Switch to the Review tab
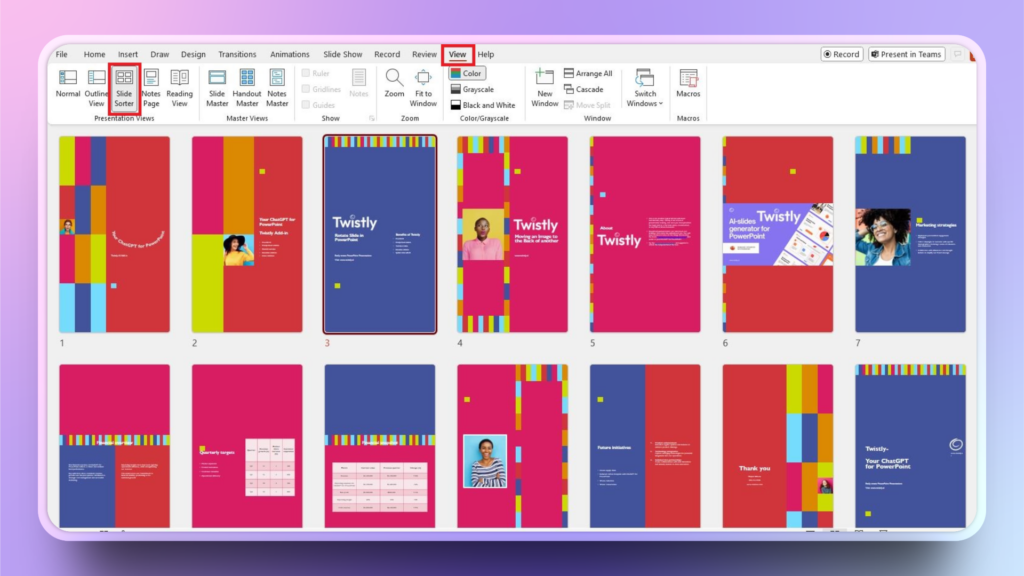Viewport: 1024px width, 576px height. click(424, 54)
